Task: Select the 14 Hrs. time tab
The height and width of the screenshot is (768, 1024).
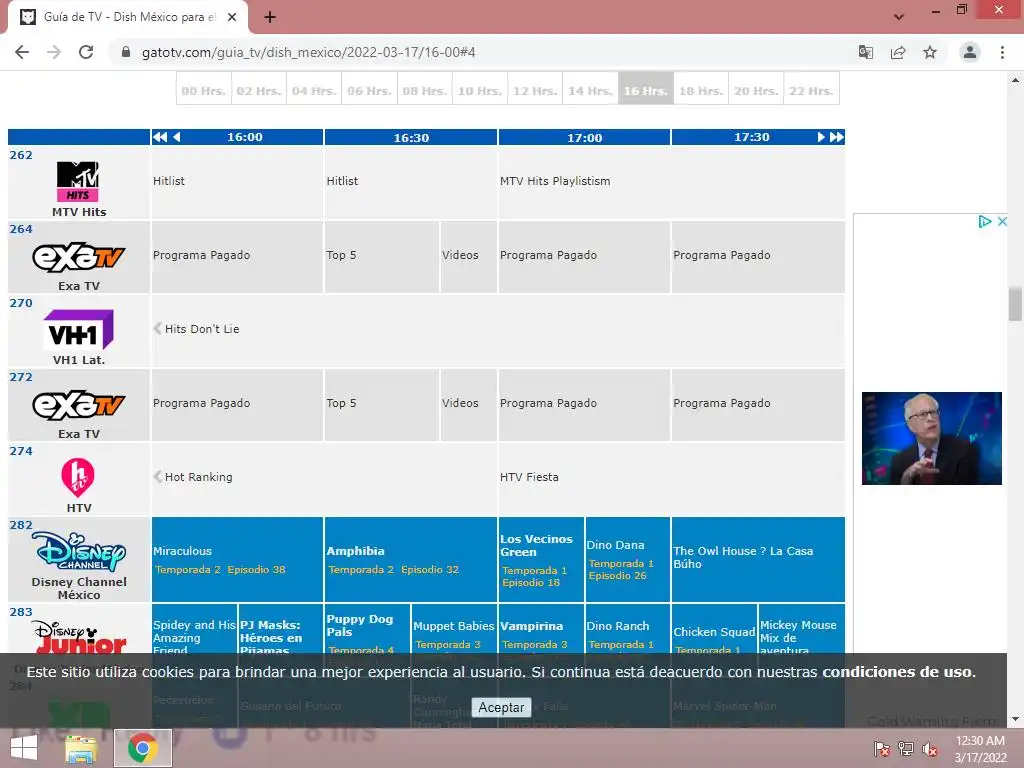Action: pos(590,90)
